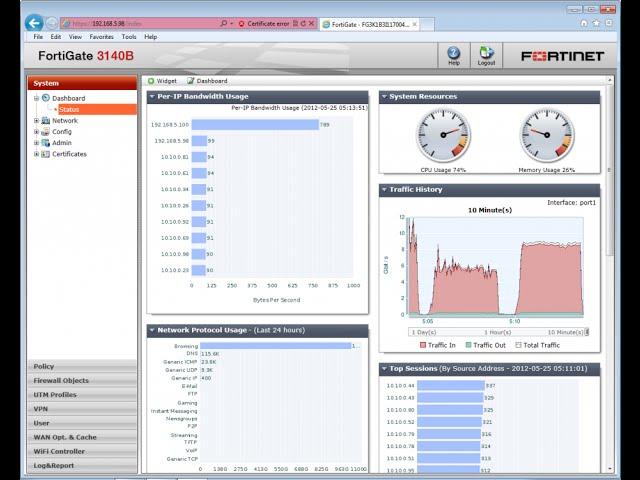
Task: Click the address bar search magnifier icon
Action: click(224, 24)
